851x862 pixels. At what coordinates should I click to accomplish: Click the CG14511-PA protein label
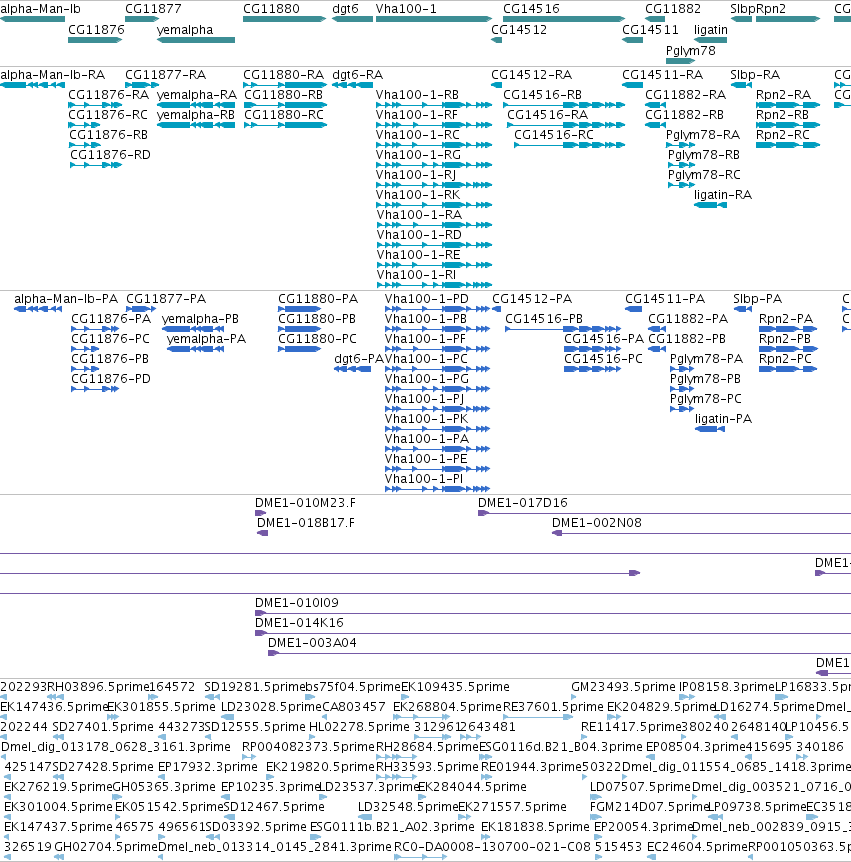pyautogui.click(x=665, y=299)
